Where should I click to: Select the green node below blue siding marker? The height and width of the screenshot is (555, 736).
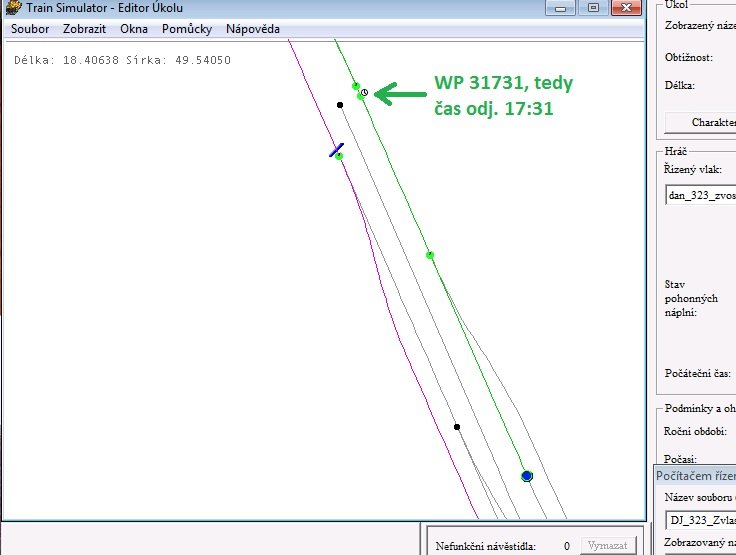[x=339, y=156]
